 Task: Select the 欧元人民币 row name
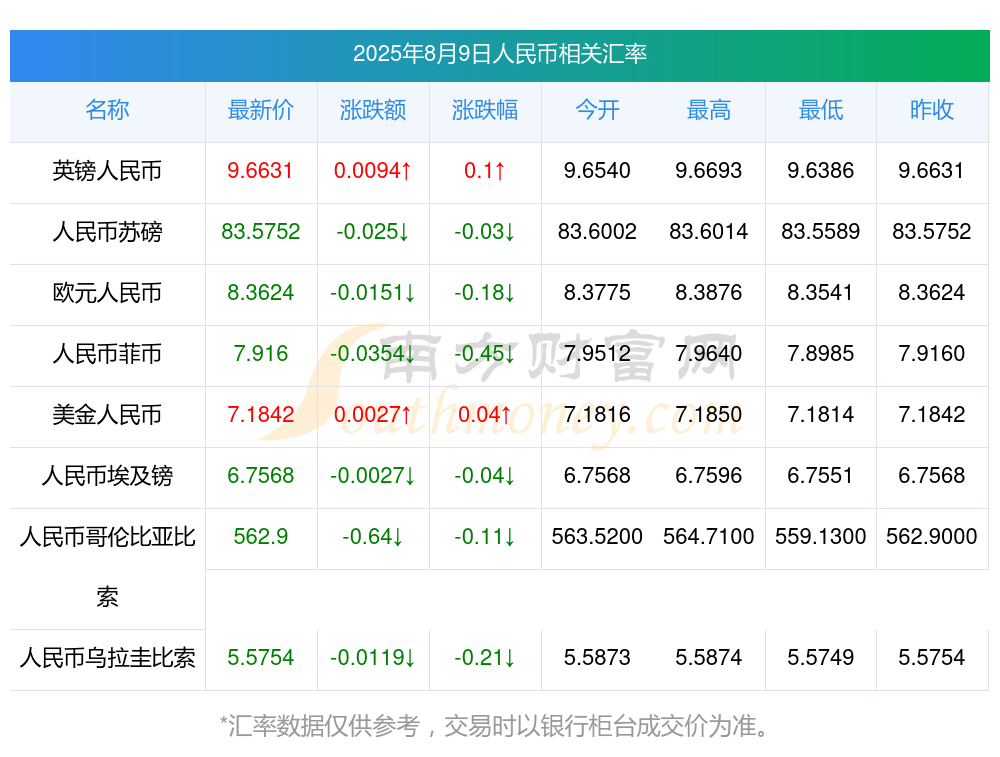pyautogui.click(x=107, y=293)
